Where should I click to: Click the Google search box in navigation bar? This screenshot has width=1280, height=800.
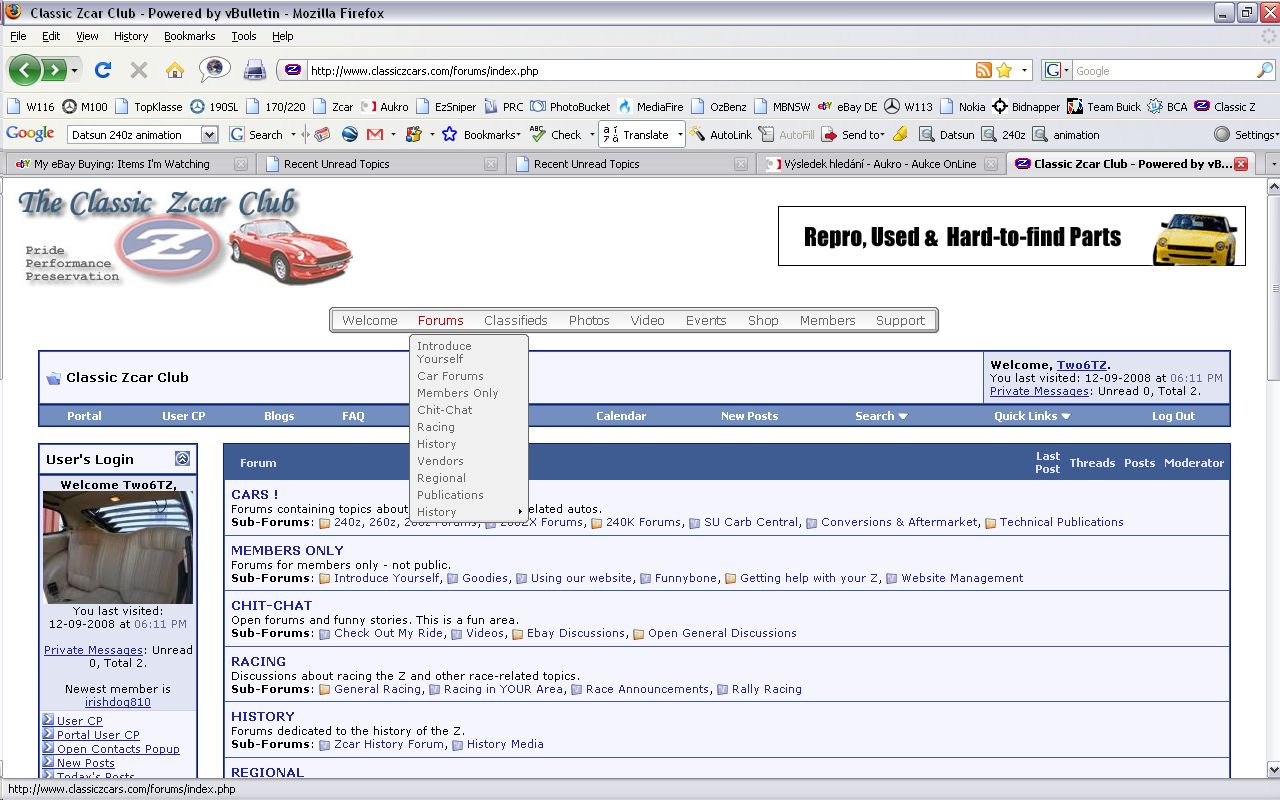pyautogui.click(x=1163, y=71)
